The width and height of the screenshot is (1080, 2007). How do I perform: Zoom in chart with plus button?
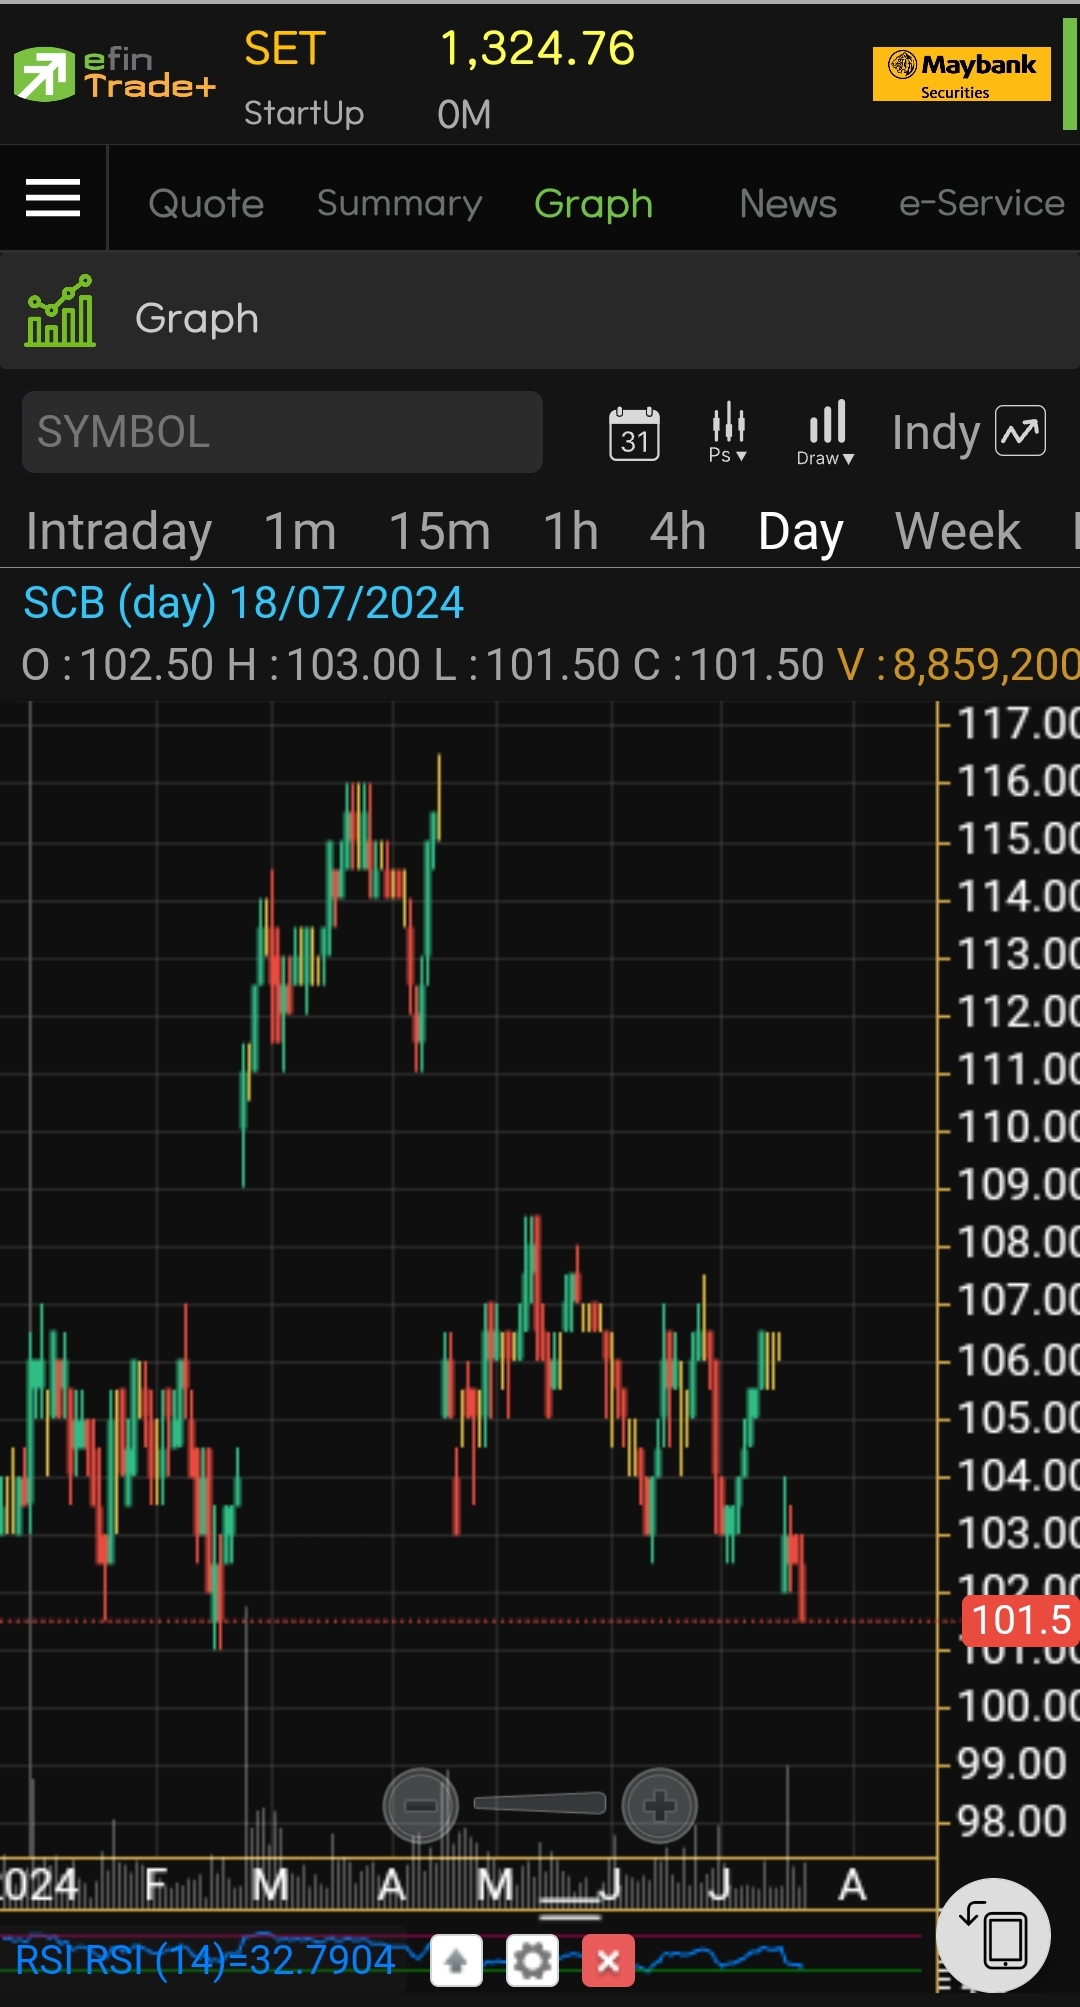pyautogui.click(x=659, y=1806)
